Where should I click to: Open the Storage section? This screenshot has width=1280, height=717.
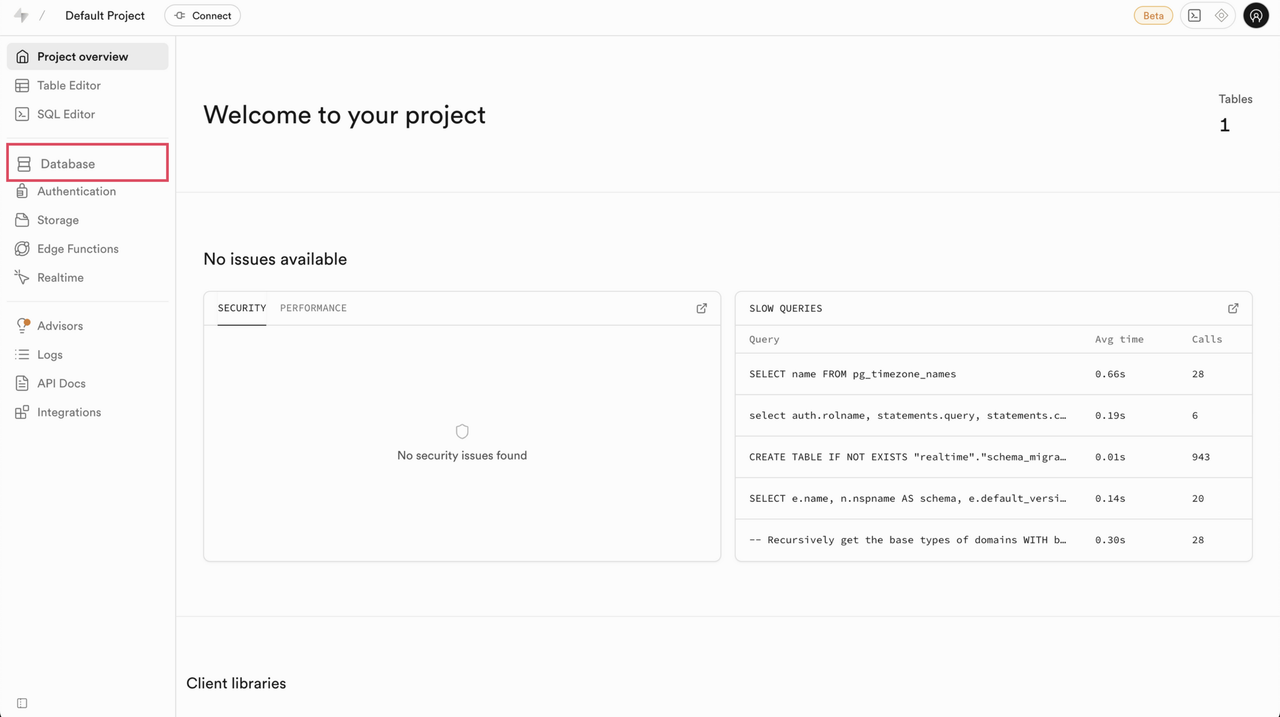[x=58, y=220]
